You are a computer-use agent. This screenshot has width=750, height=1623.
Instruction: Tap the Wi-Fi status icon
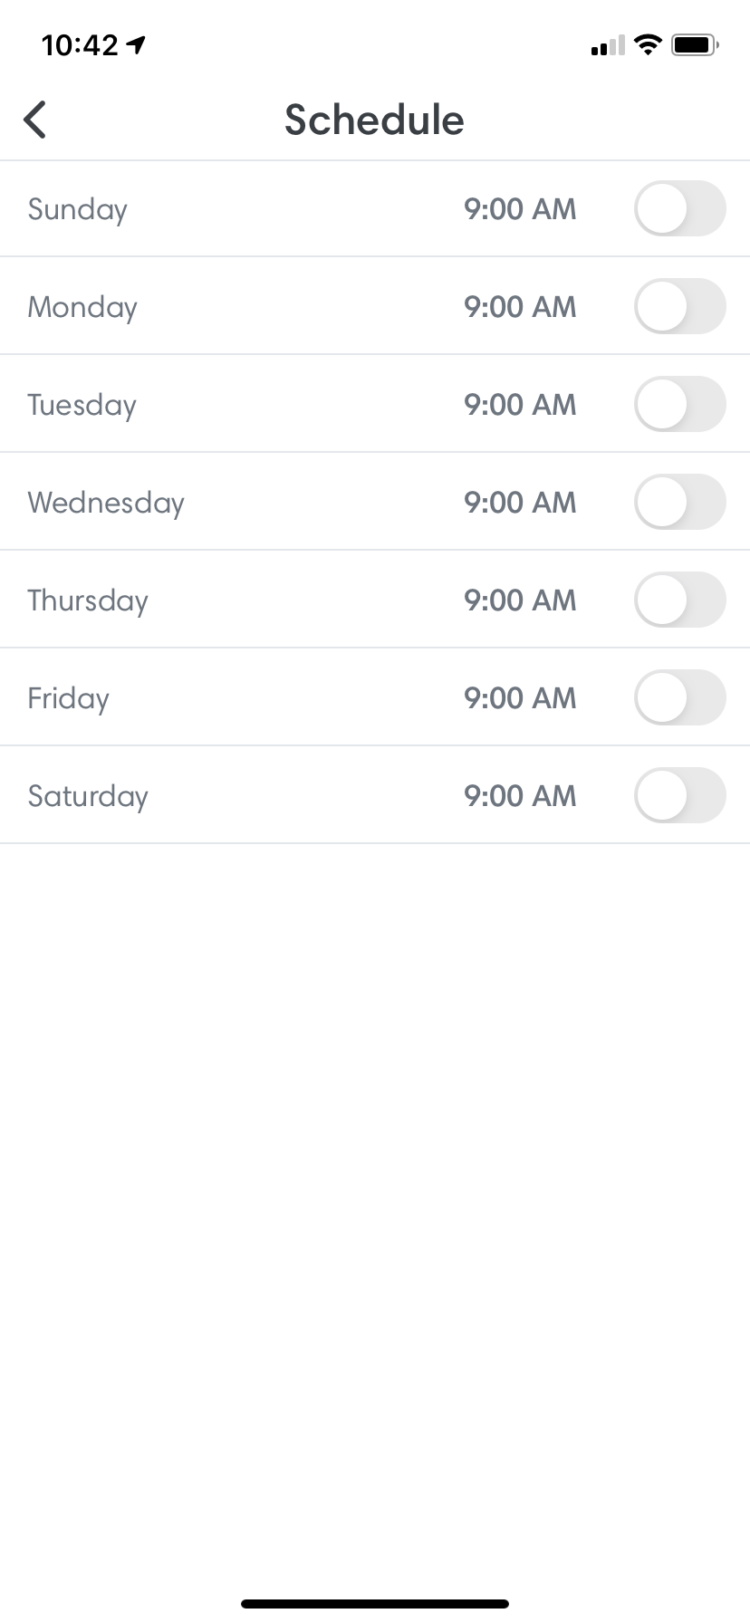648,45
